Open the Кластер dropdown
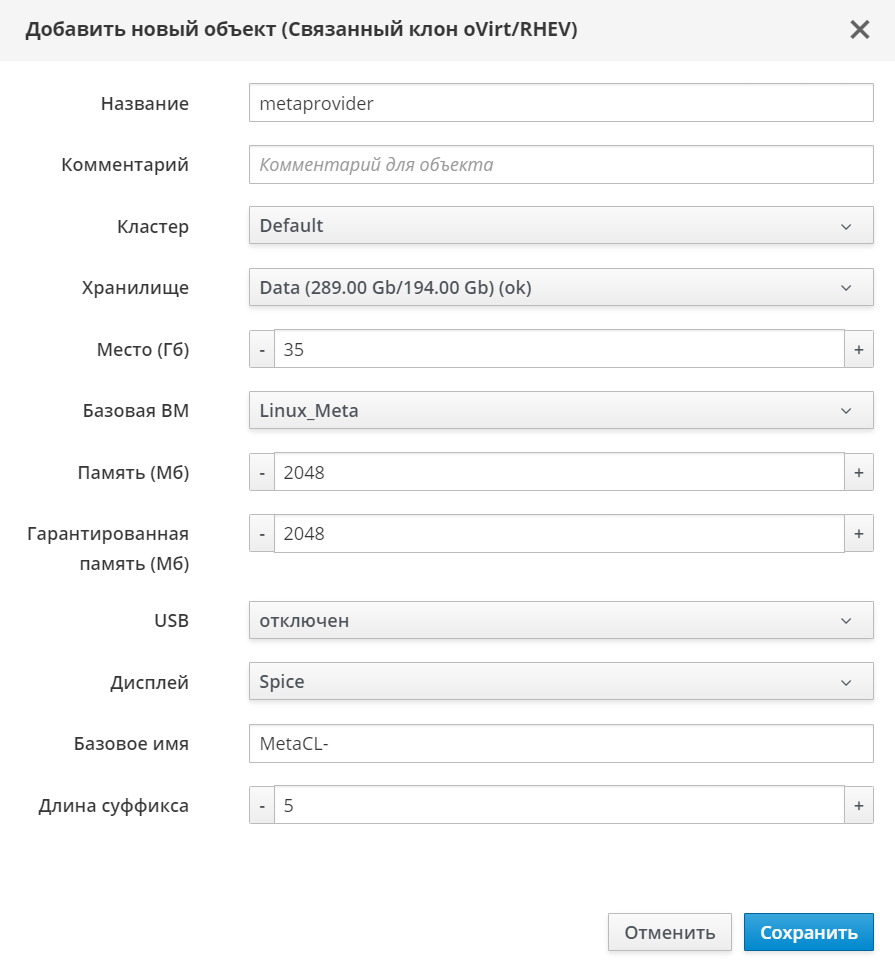 pyautogui.click(x=560, y=226)
